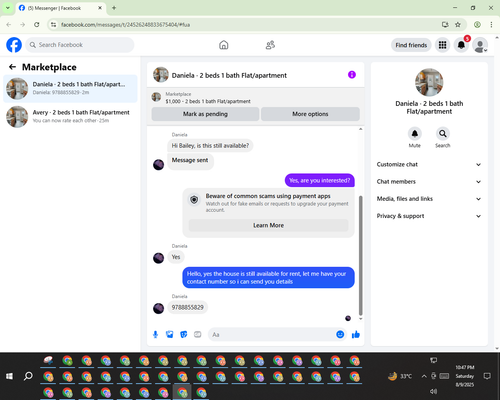Viewport: 500px width, 400px height.
Task: Search in conversation magnifier icon
Action: pyautogui.click(x=443, y=134)
